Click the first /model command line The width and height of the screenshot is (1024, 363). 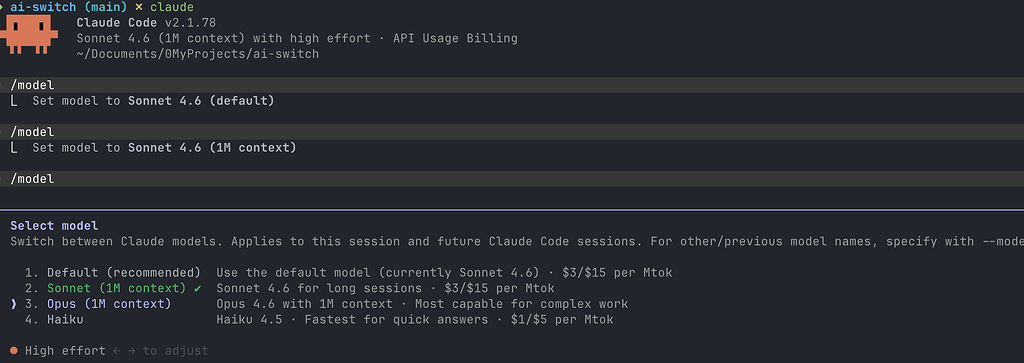(x=512, y=85)
